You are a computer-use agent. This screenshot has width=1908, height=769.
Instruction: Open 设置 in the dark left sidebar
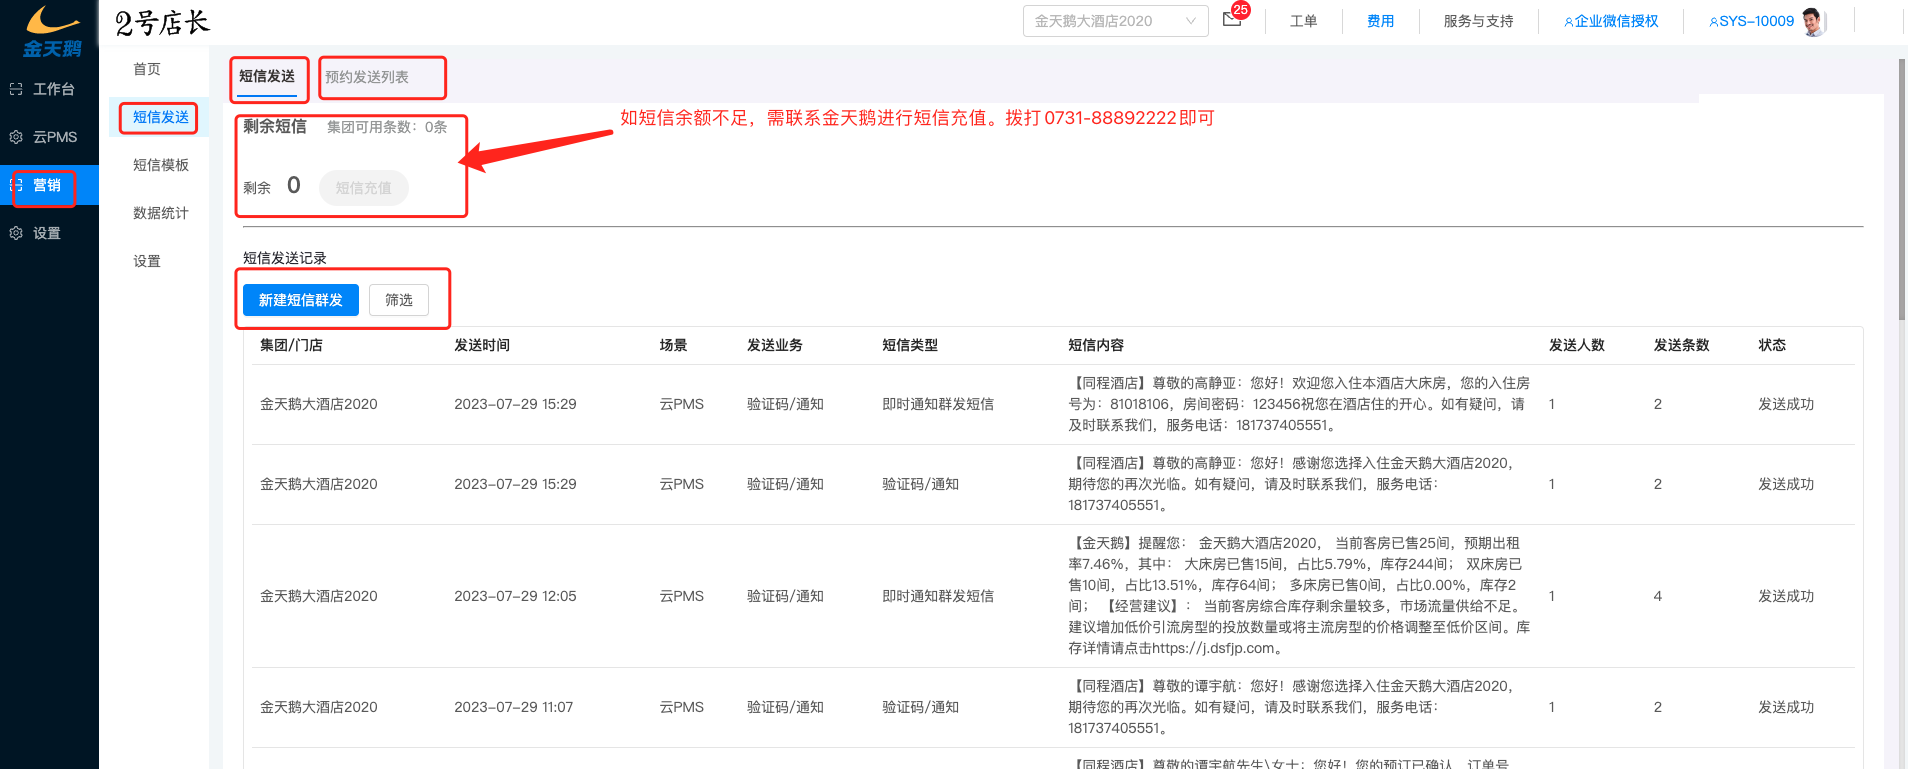click(46, 233)
